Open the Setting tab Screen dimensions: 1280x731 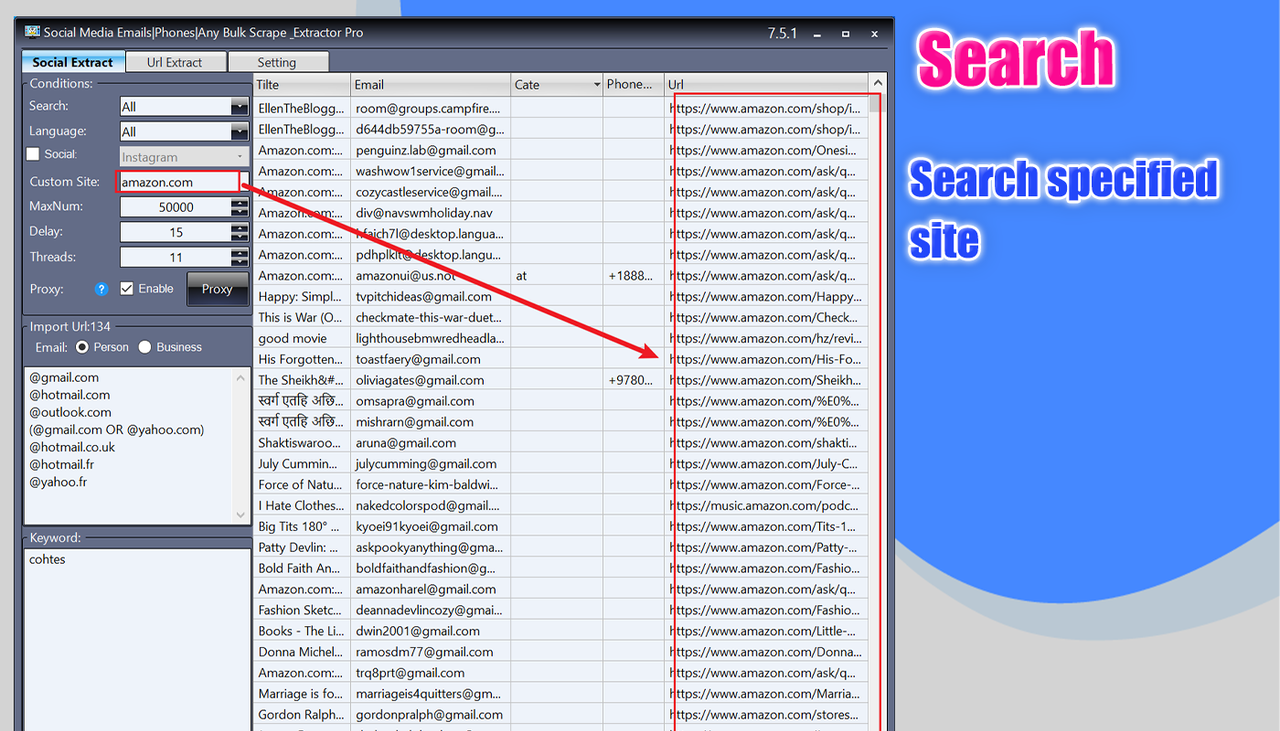pos(277,62)
